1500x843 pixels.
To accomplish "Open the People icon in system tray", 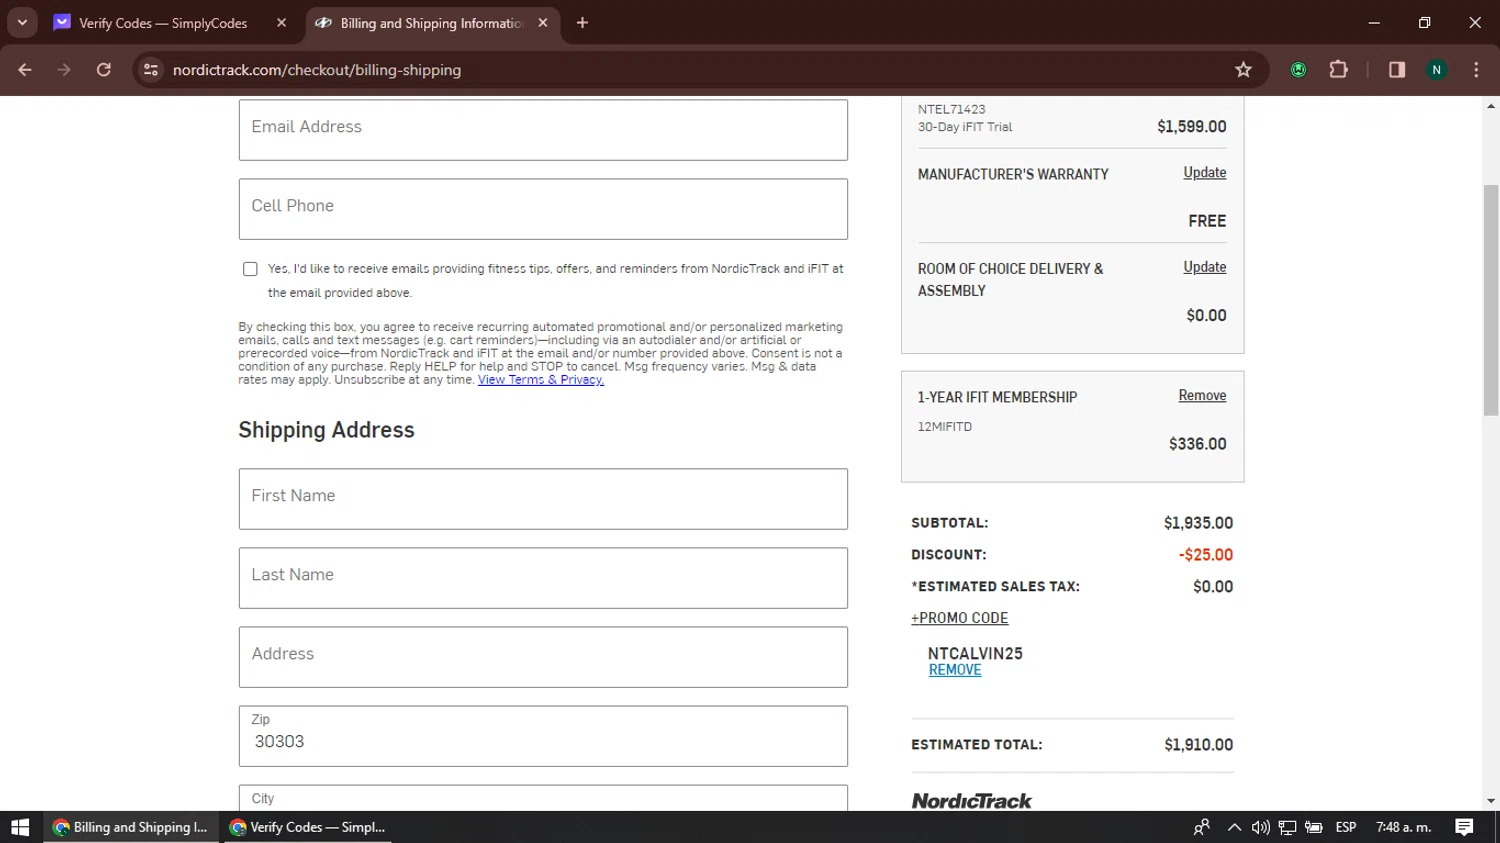I will click(1202, 827).
